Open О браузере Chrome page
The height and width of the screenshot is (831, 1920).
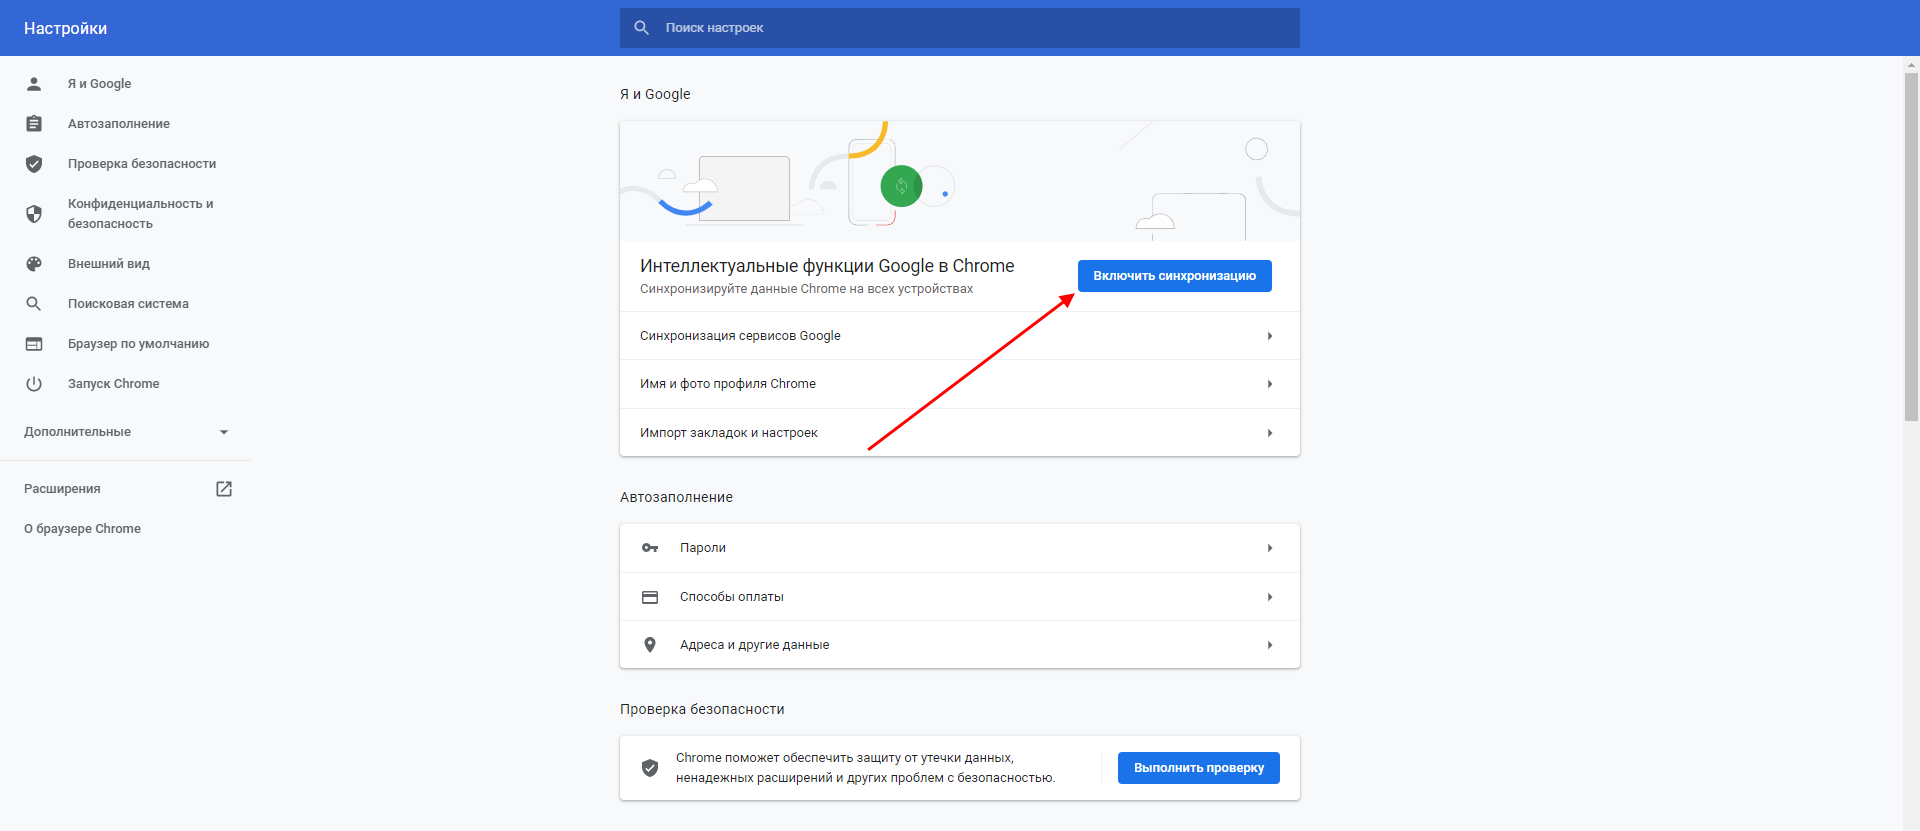click(82, 529)
